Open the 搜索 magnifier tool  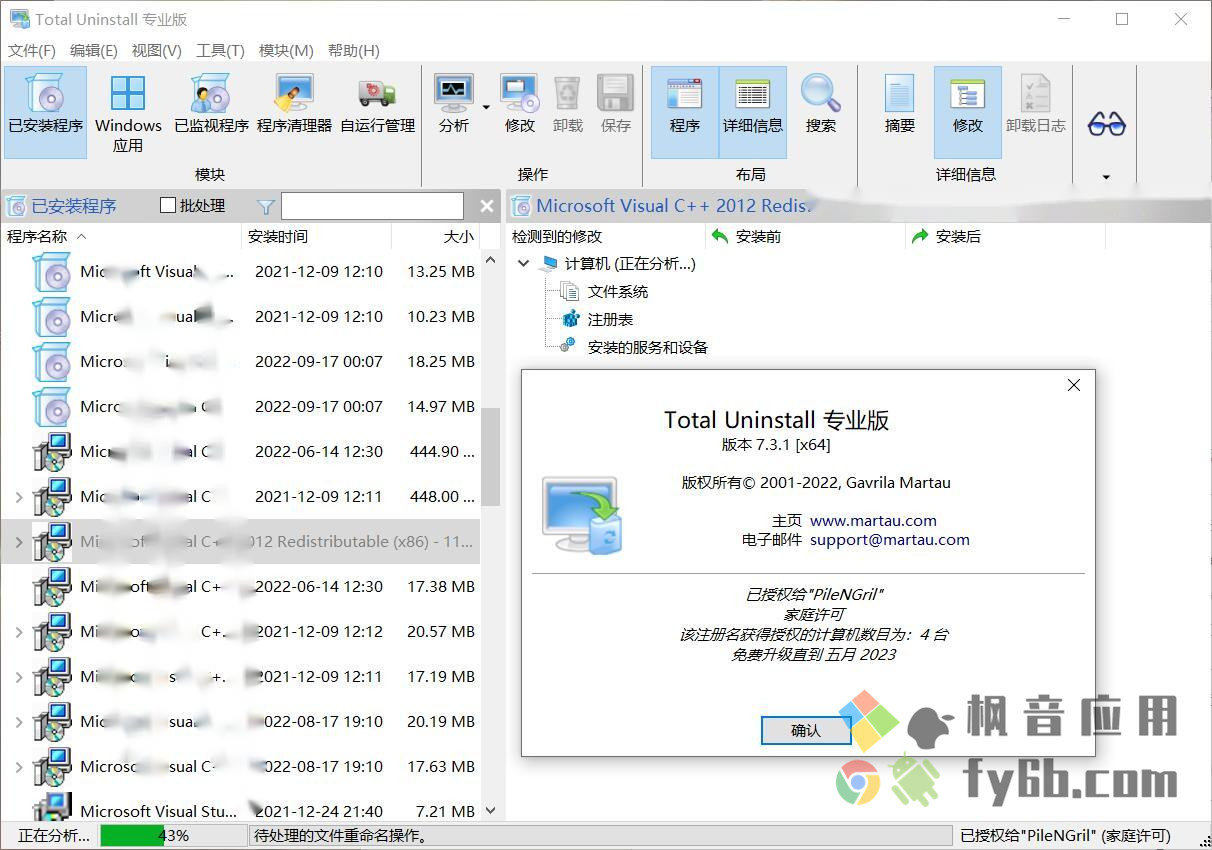(x=820, y=104)
